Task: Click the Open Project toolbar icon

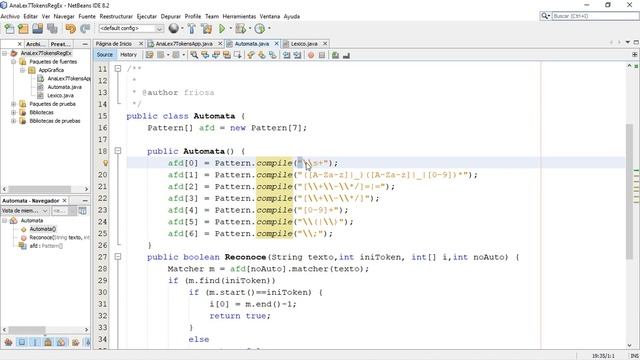Action: (x=38, y=29)
